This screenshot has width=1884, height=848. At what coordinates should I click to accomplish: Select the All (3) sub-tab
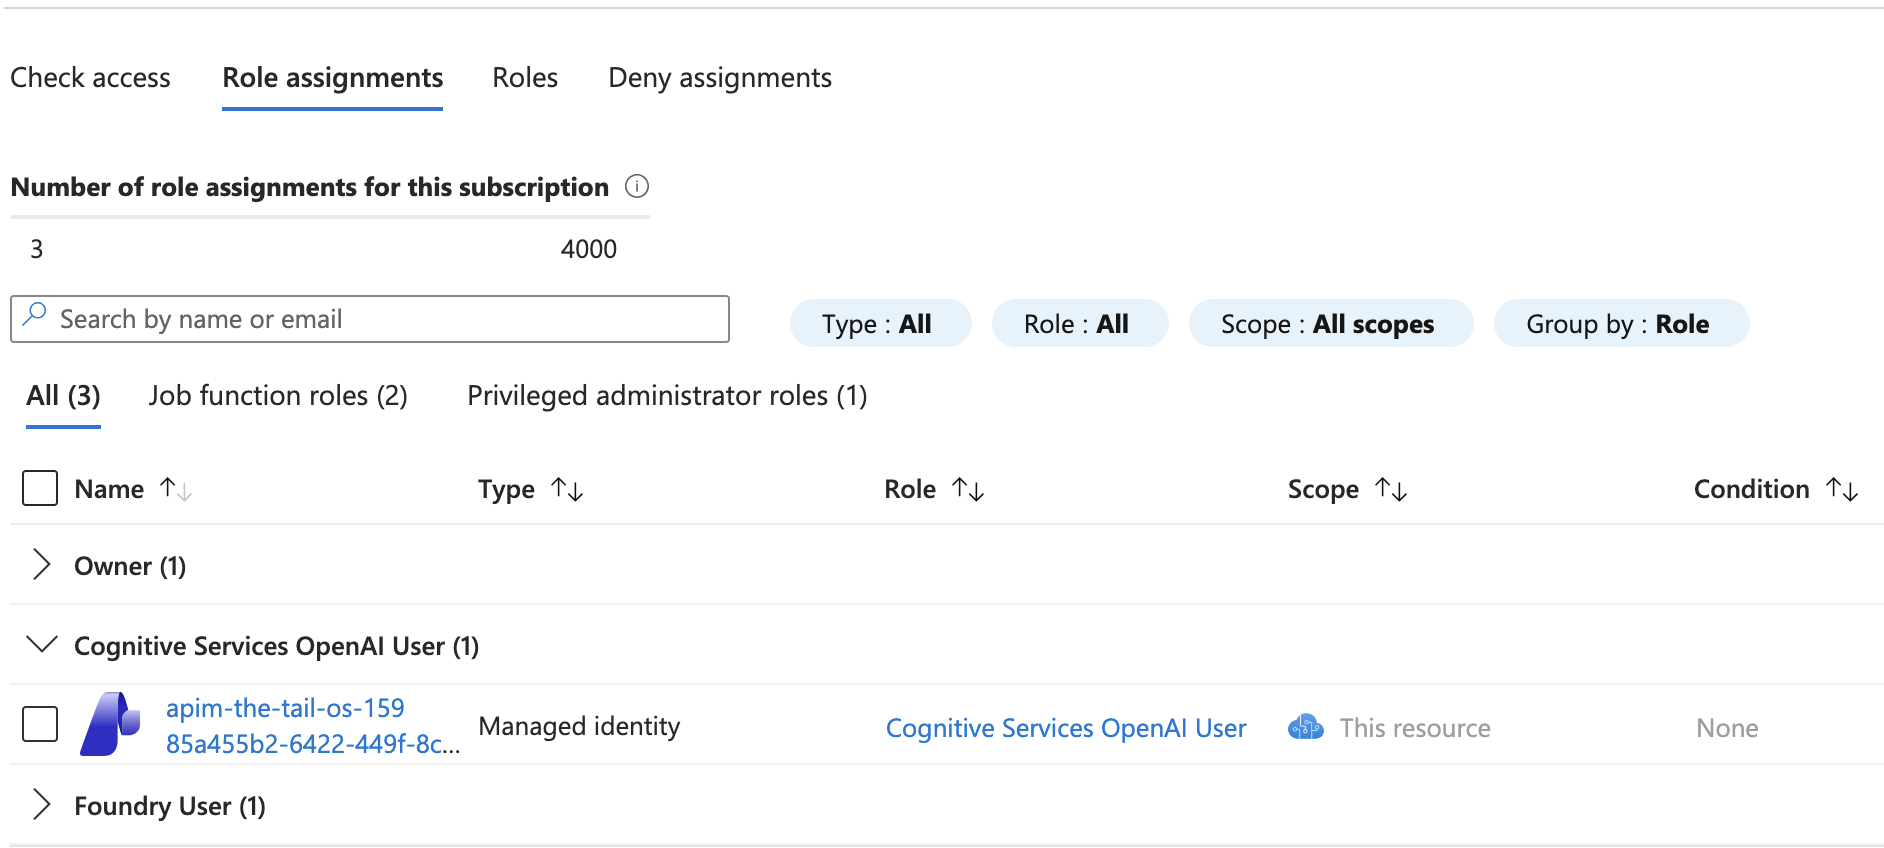pyautogui.click(x=63, y=396)
